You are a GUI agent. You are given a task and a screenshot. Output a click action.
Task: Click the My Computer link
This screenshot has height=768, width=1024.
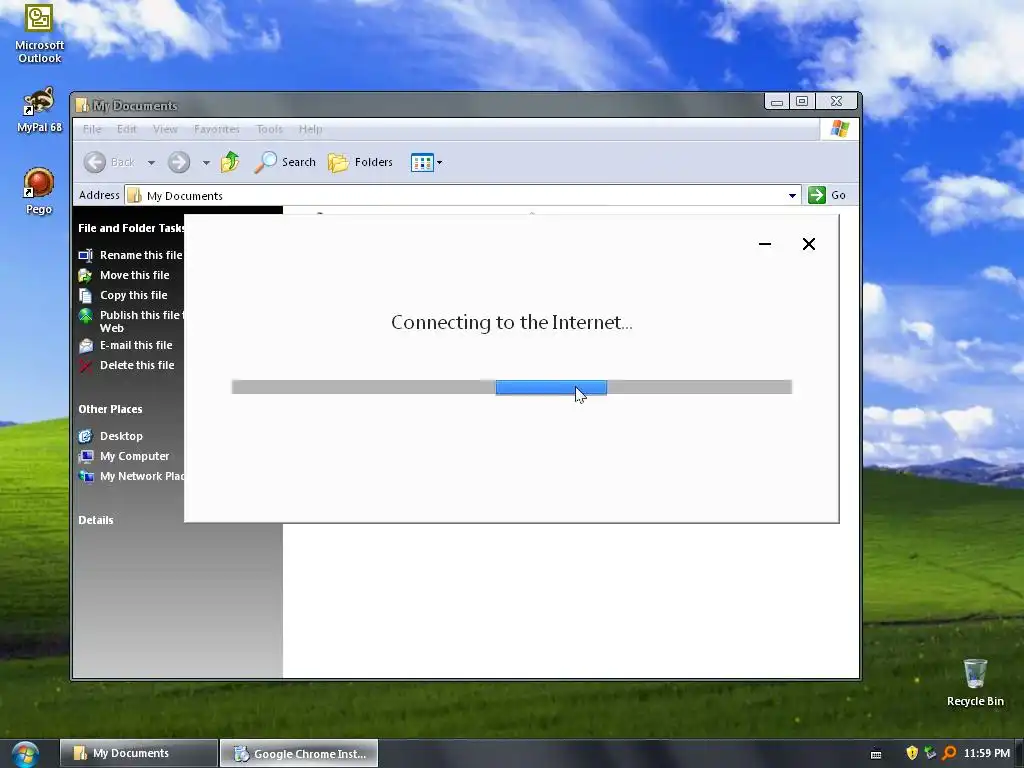click(x=135, y=456)
